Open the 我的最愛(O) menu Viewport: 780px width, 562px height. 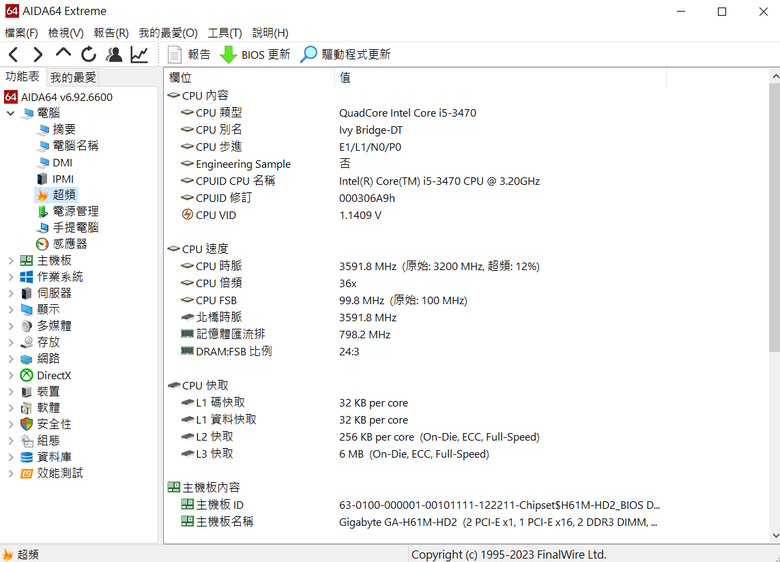tap(168, 33)
